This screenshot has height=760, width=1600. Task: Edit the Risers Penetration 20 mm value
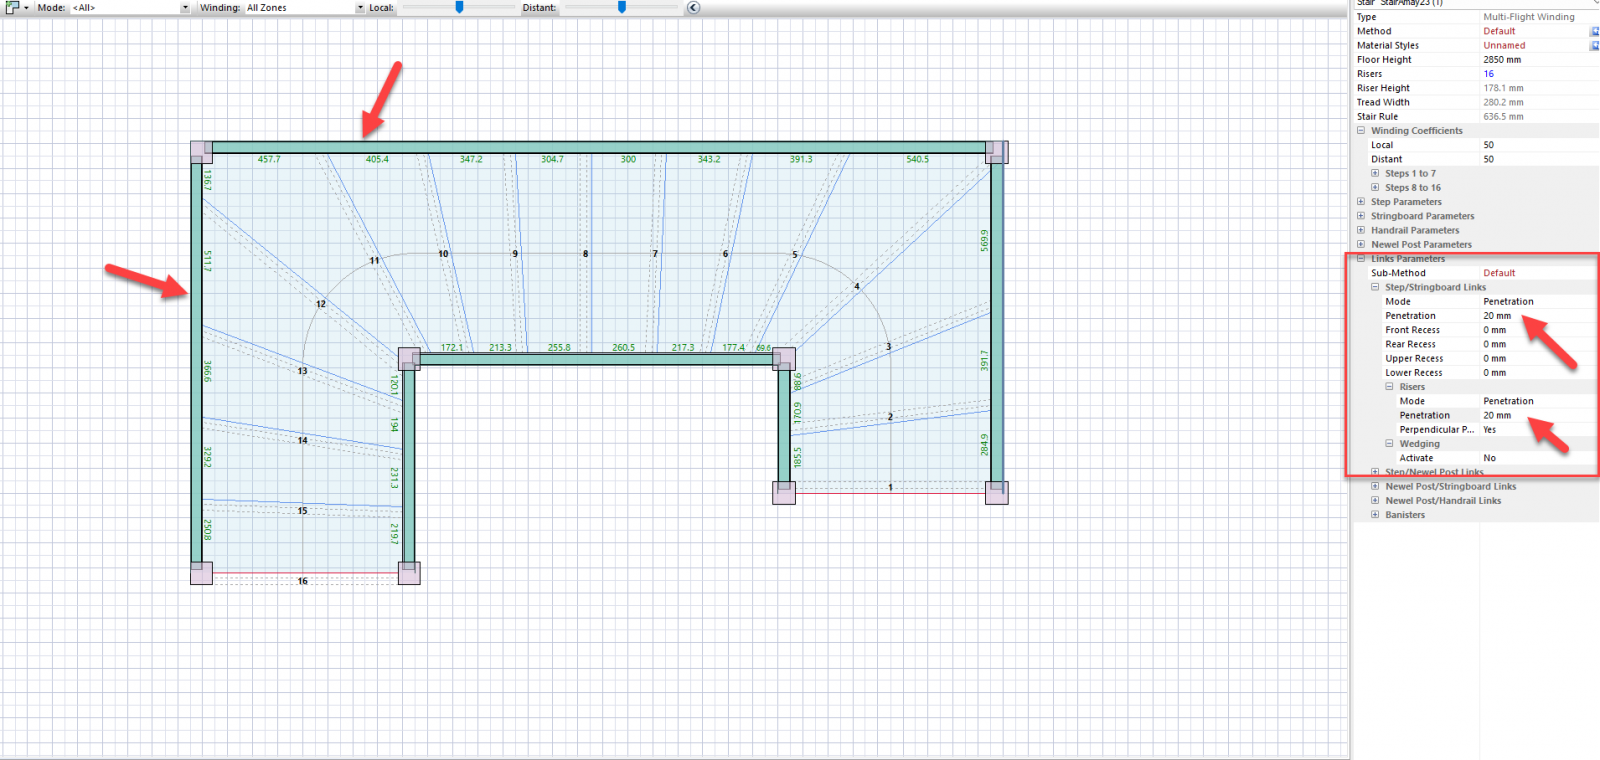pos(1497,415)
